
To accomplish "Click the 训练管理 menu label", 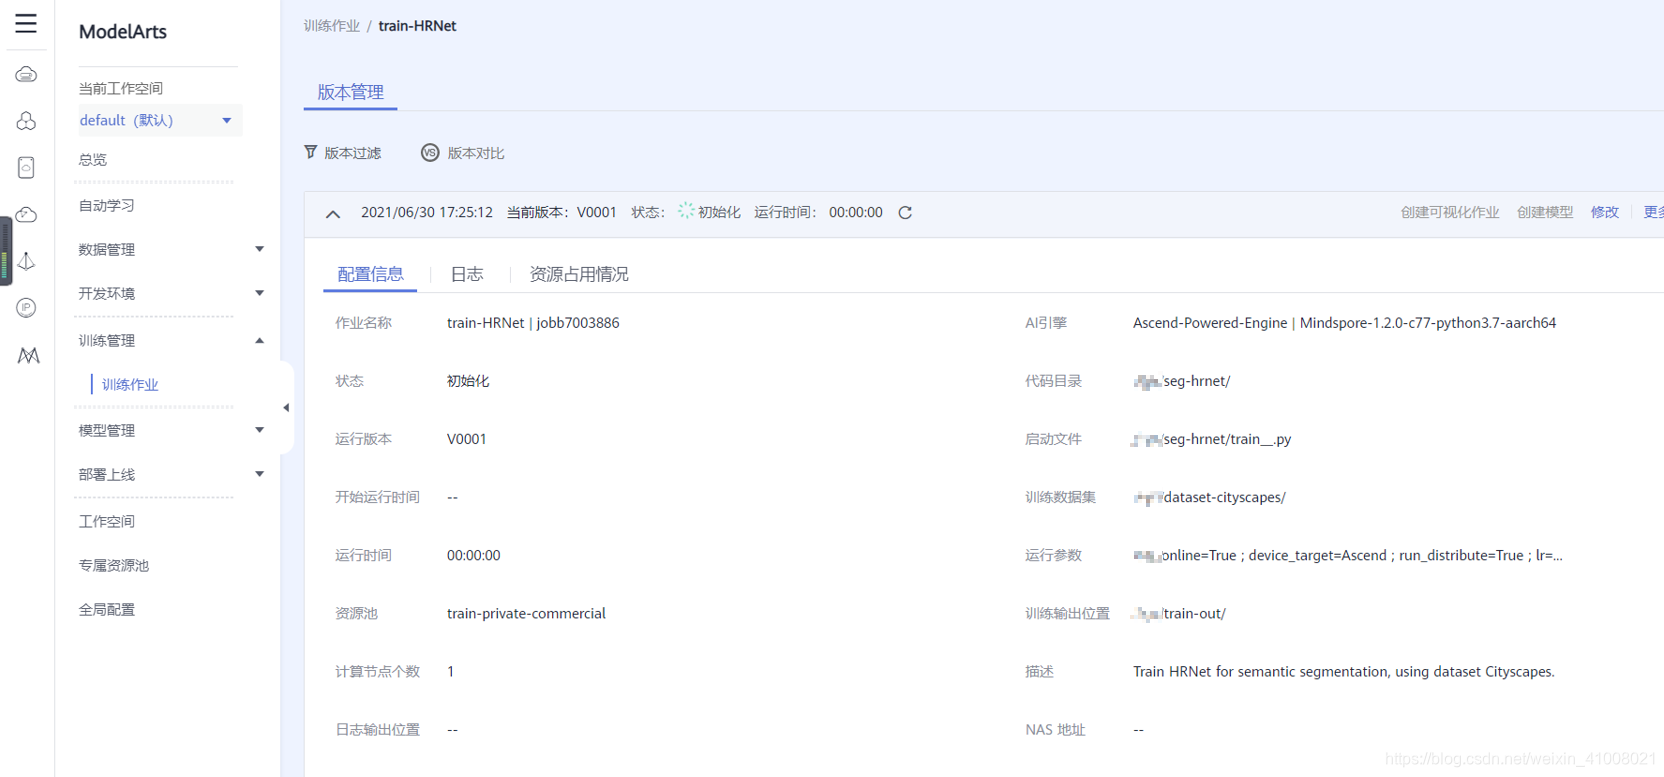I will click(107, 340).
